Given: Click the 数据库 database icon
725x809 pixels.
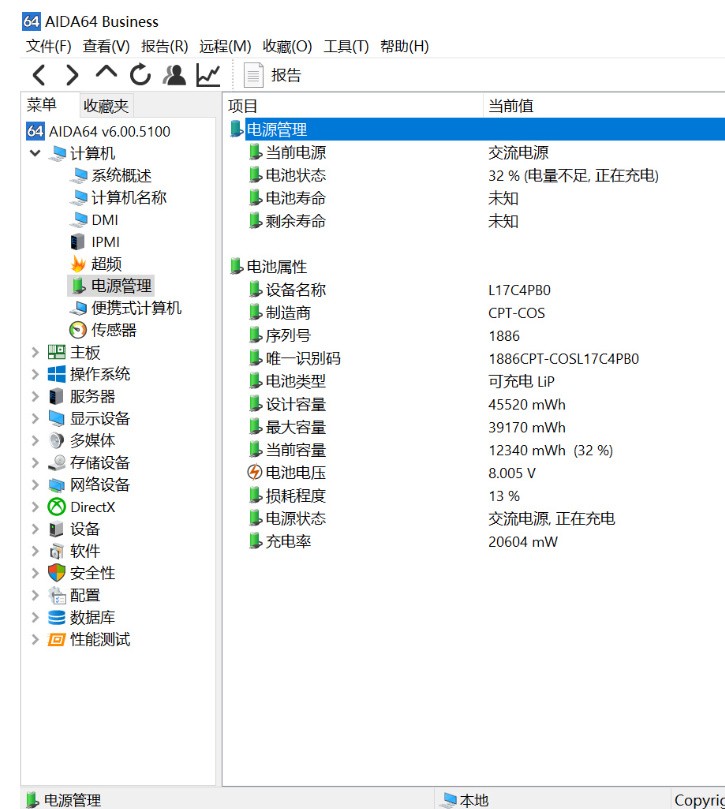Looking at the screenshot, I should pos(56,618).
